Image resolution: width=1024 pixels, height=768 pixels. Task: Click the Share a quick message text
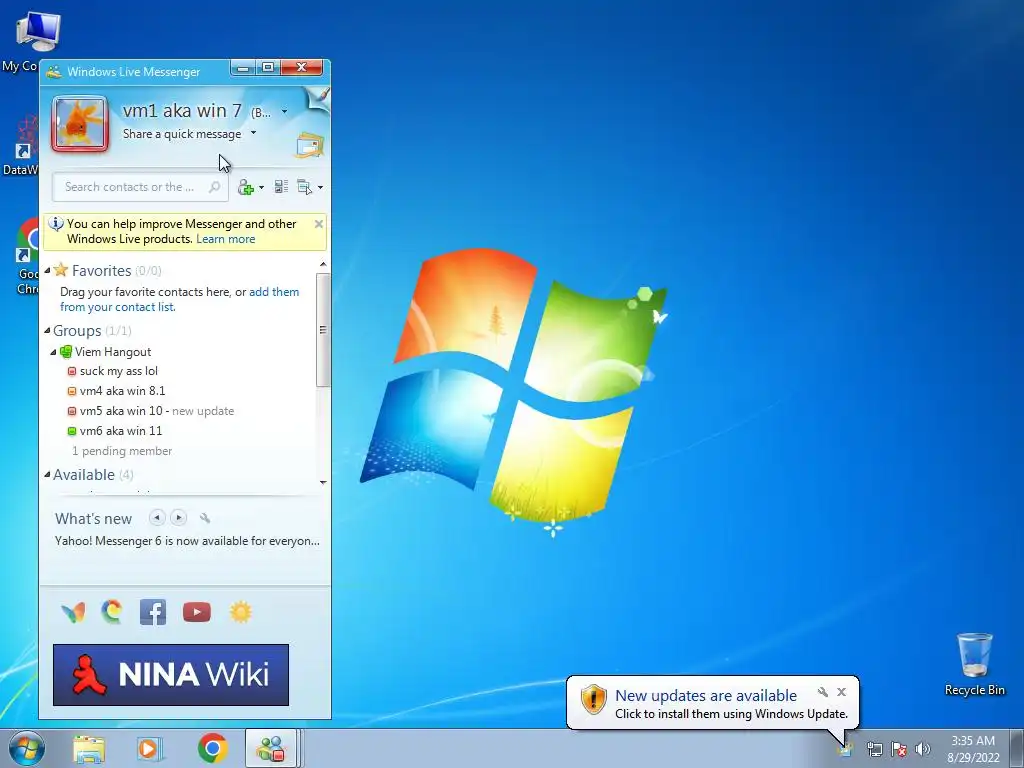tap(182, 134)
